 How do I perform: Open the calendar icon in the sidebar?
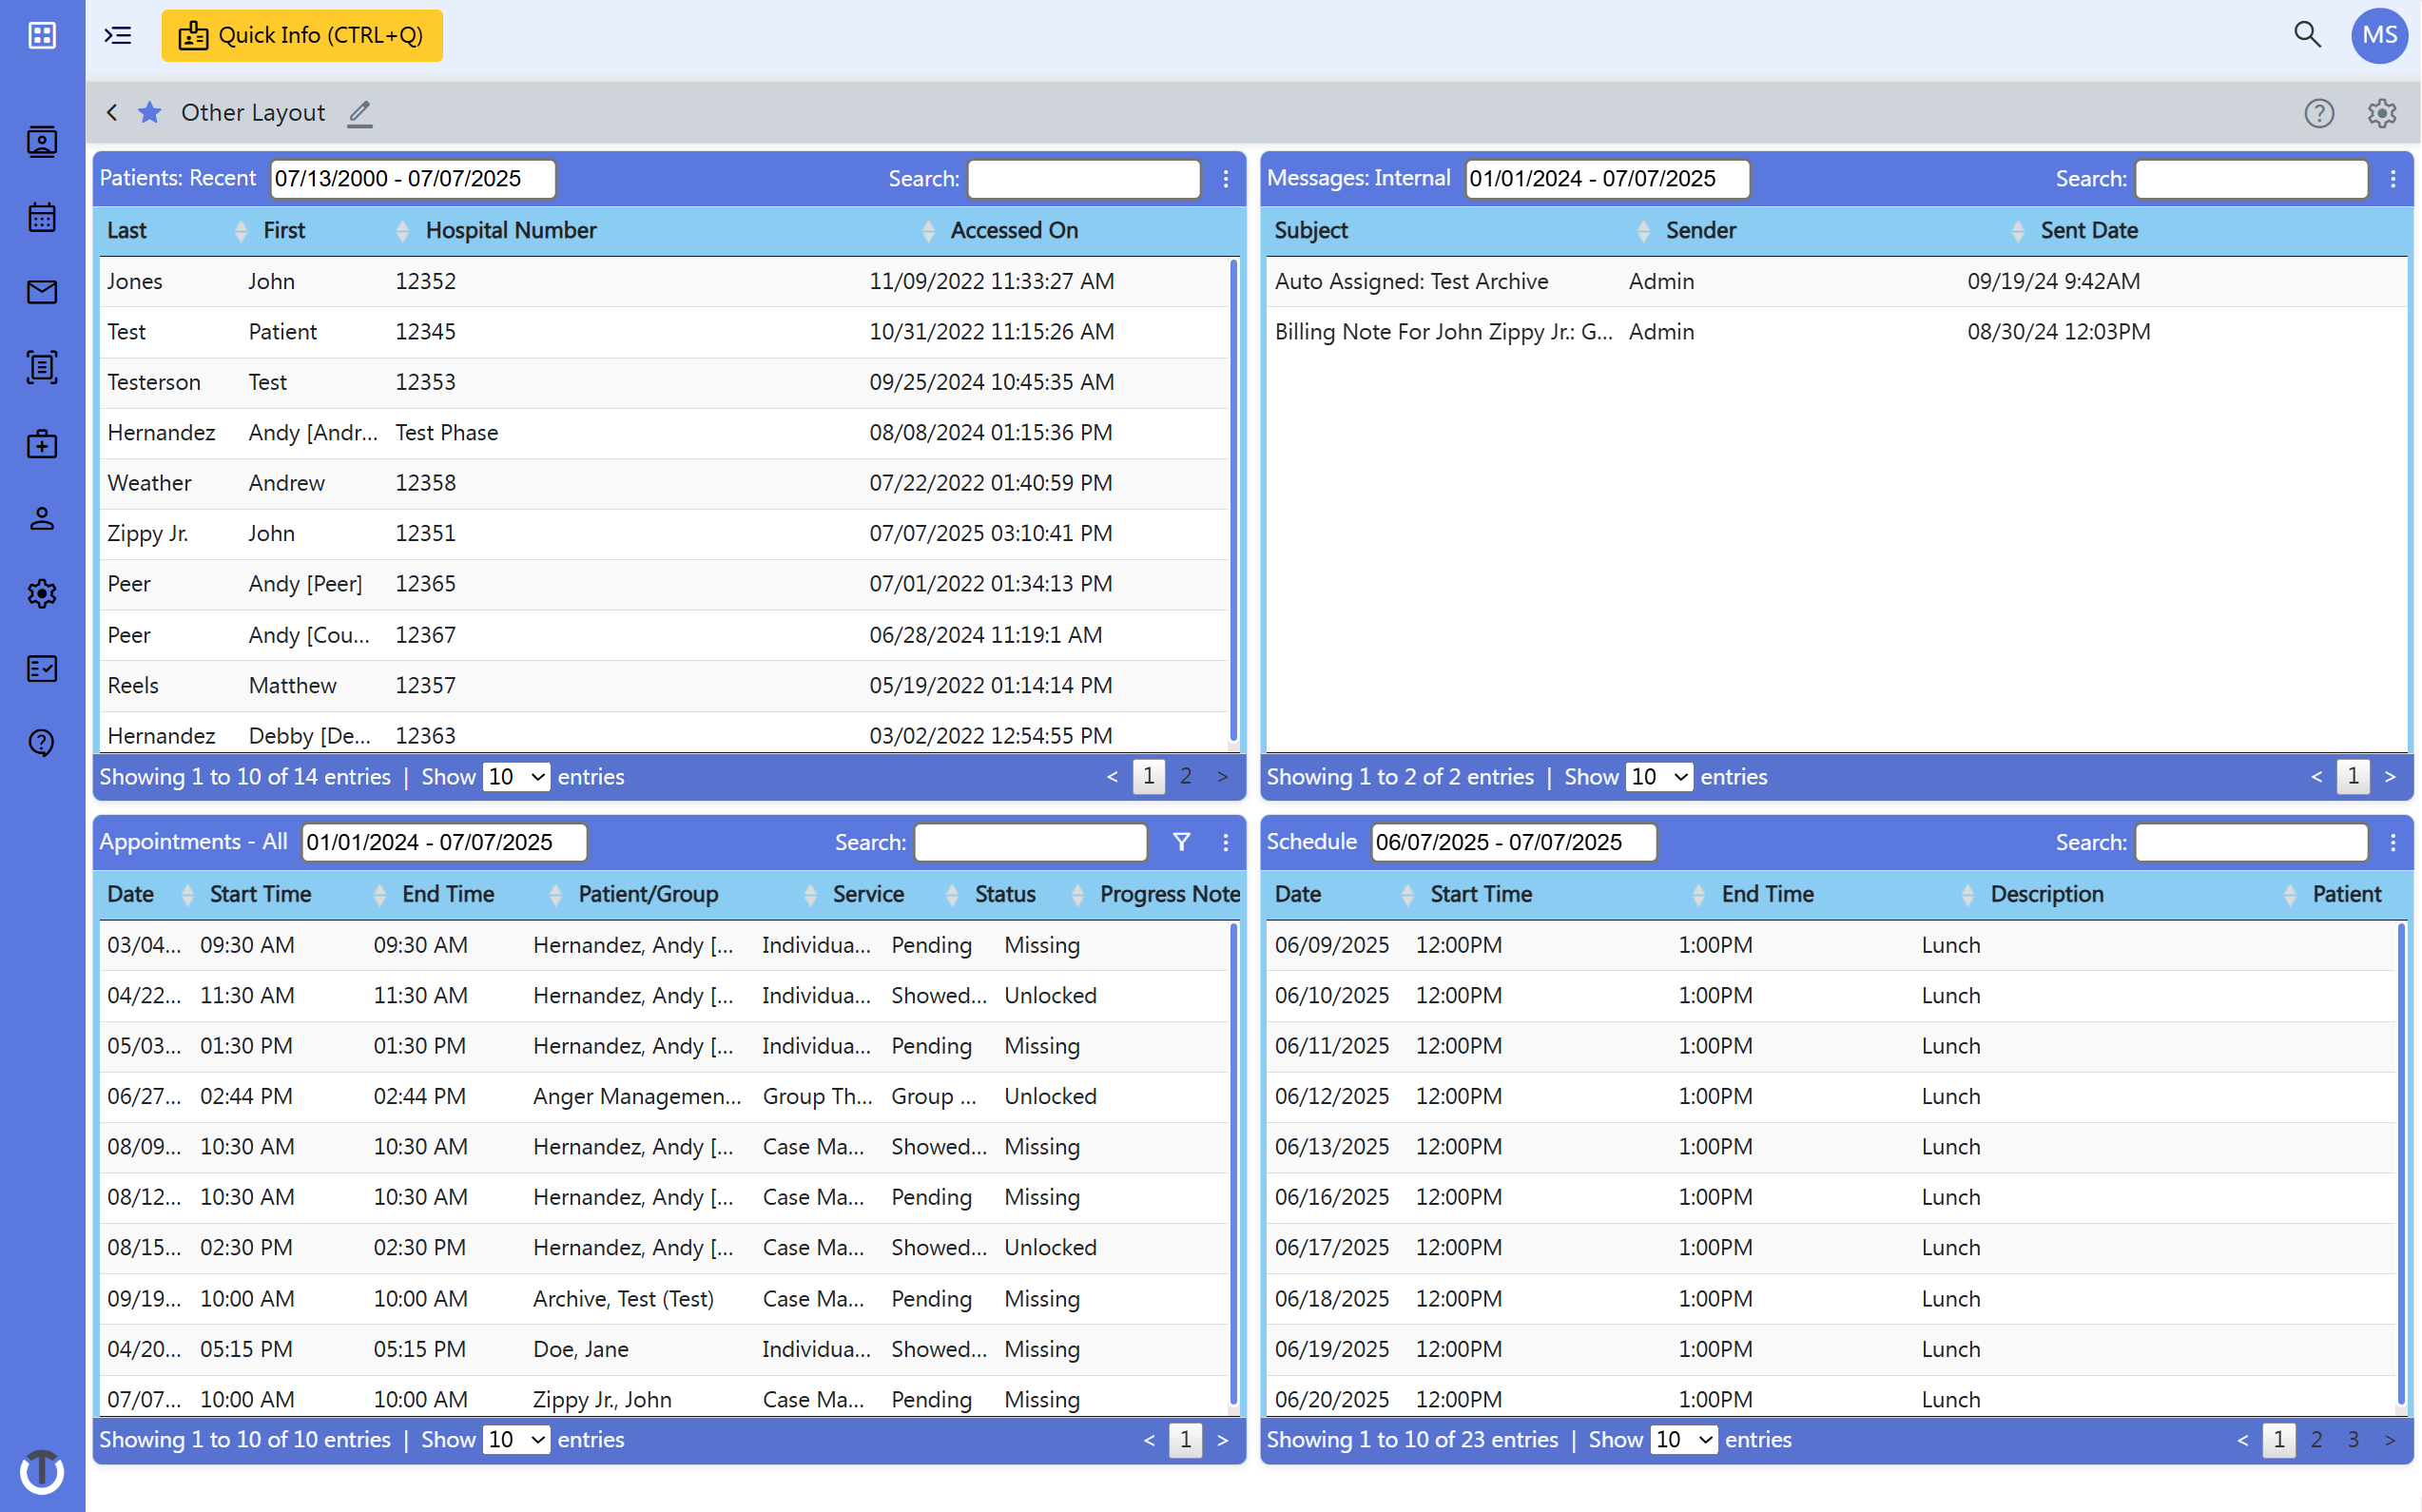click(x=41, y=217)
